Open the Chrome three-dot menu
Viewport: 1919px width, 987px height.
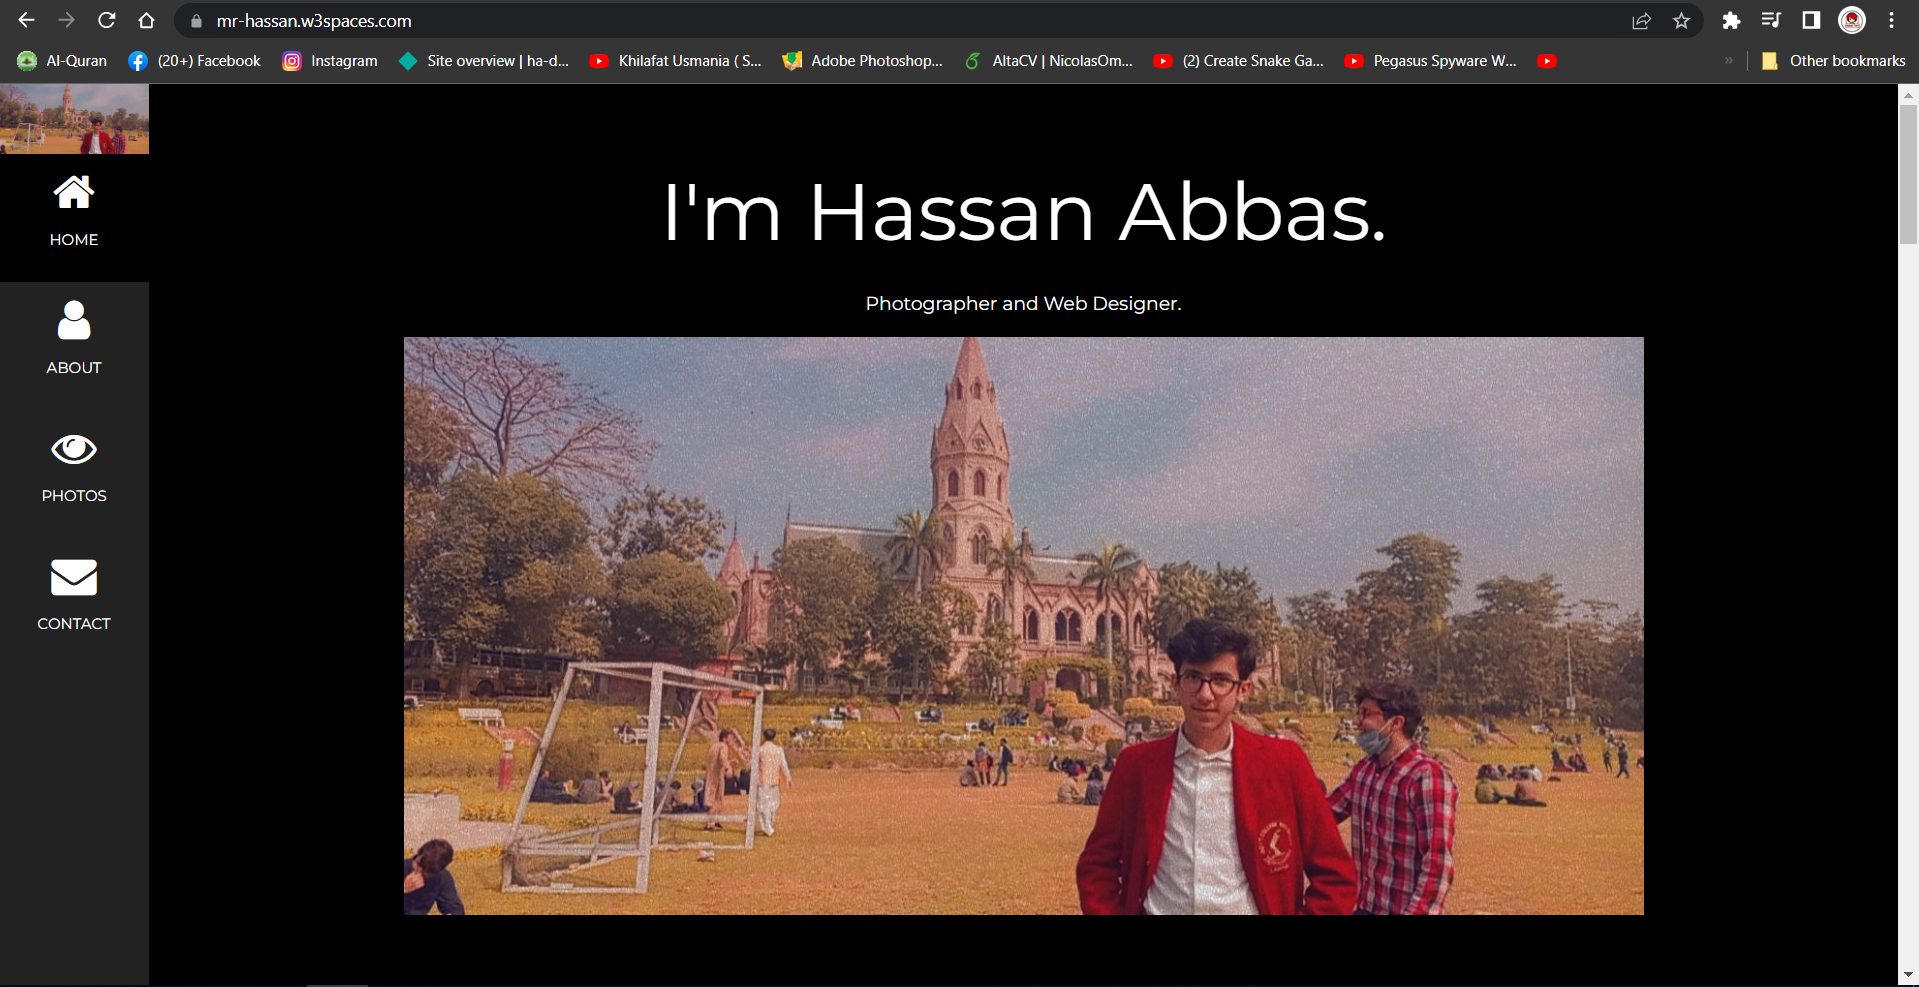1891,21
